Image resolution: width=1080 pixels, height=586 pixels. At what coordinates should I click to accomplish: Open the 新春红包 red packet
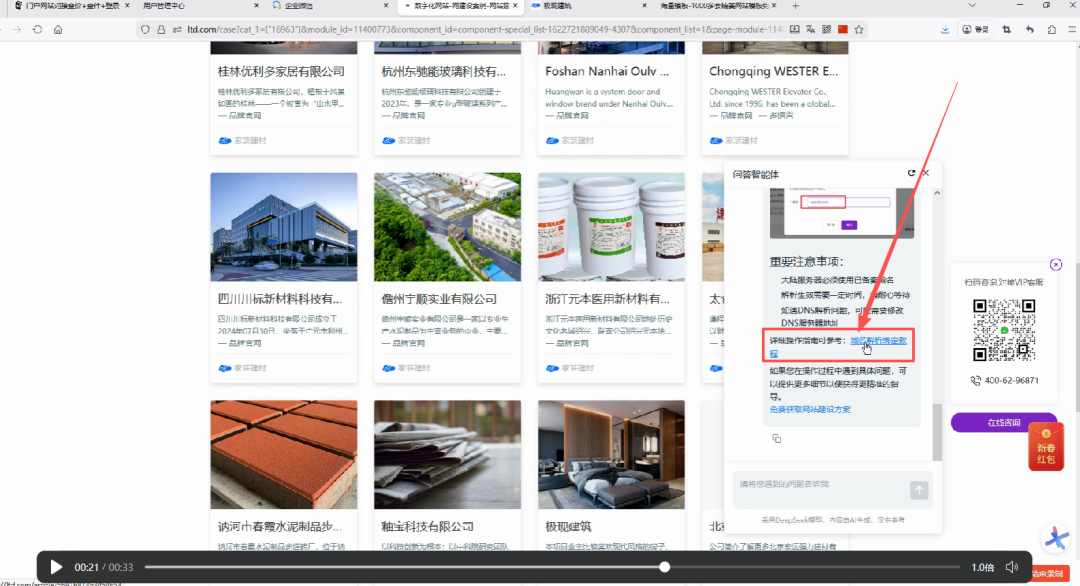pos(1046,447)
